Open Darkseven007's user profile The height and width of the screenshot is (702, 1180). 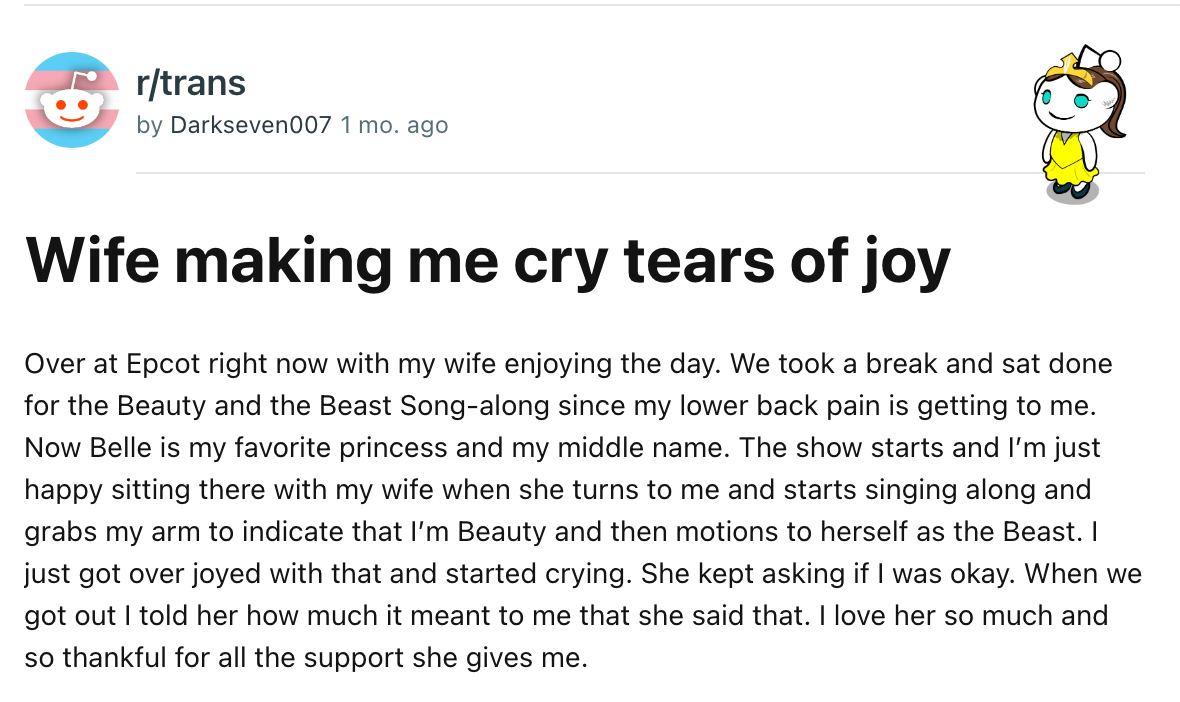tap(251, 124)
